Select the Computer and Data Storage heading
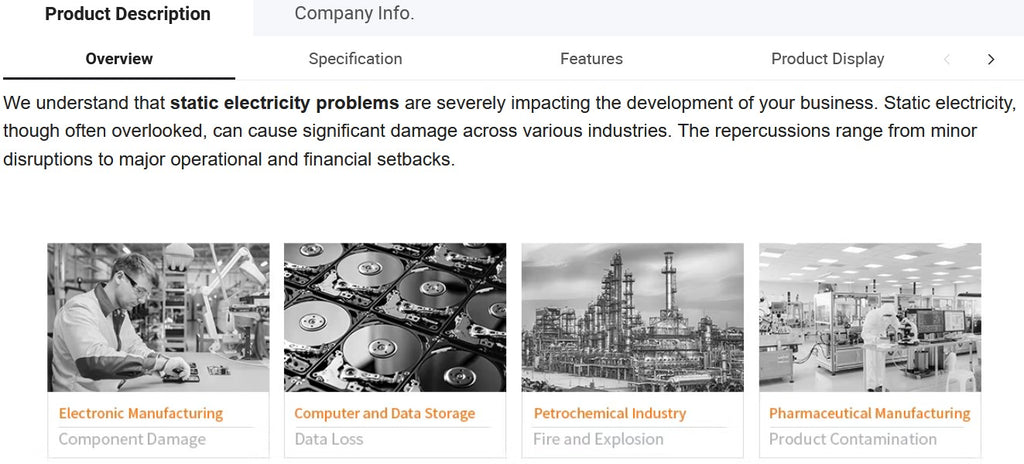 click(x=385, y=413)
